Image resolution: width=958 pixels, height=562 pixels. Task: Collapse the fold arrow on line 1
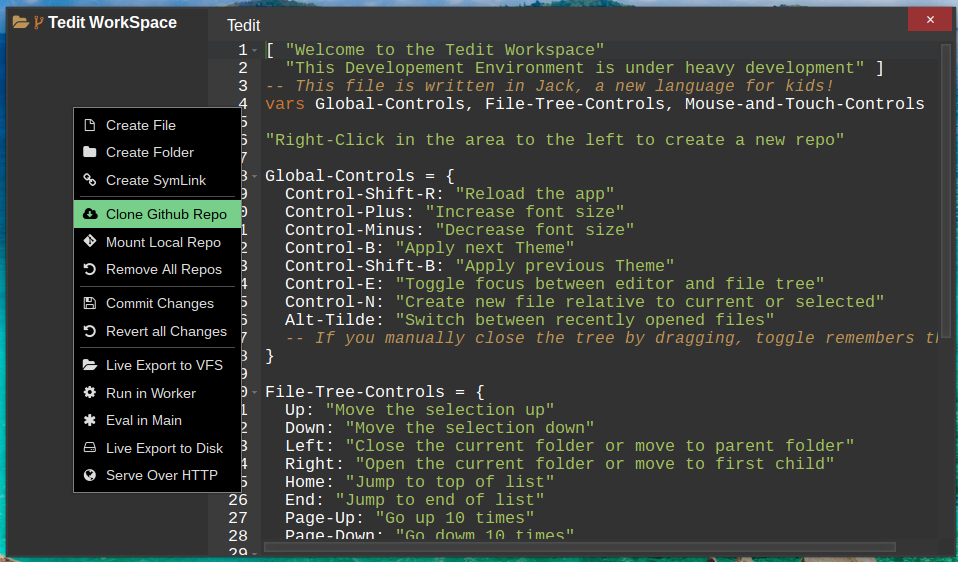[255, 51]
